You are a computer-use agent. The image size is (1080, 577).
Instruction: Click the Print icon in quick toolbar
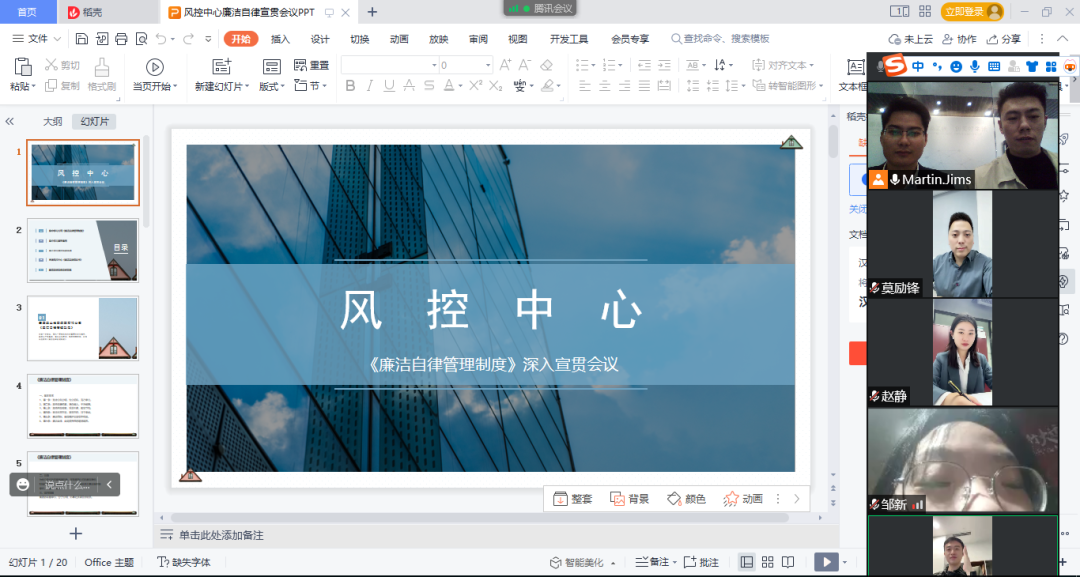pos(121,39)
